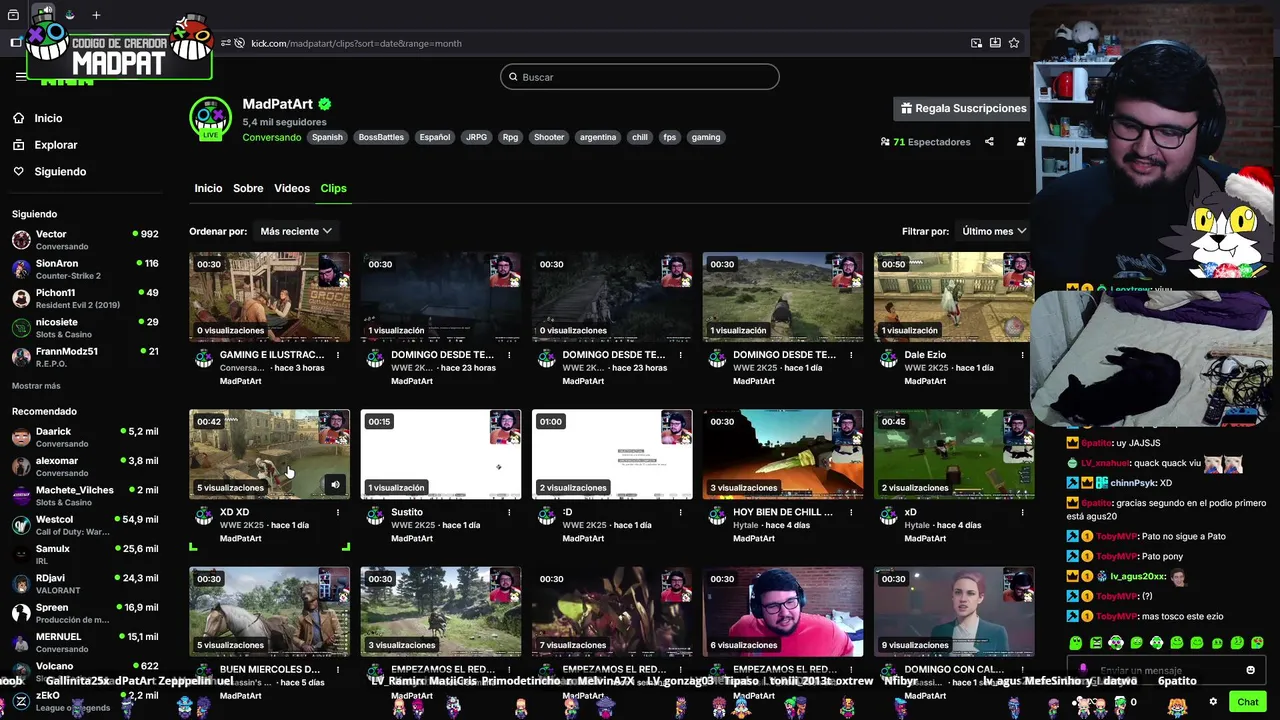Image resolution: width=1280 pixels, height=720 pixels.
Task: Open the tab overview icon in browser
Action: 13,15
